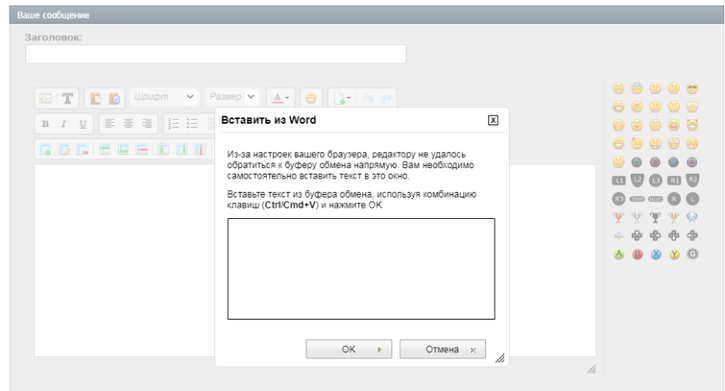This screenshot has height=391, width=725.
Task: Click the paste from Word toolbar icon
Action: (x=114, y=98)
